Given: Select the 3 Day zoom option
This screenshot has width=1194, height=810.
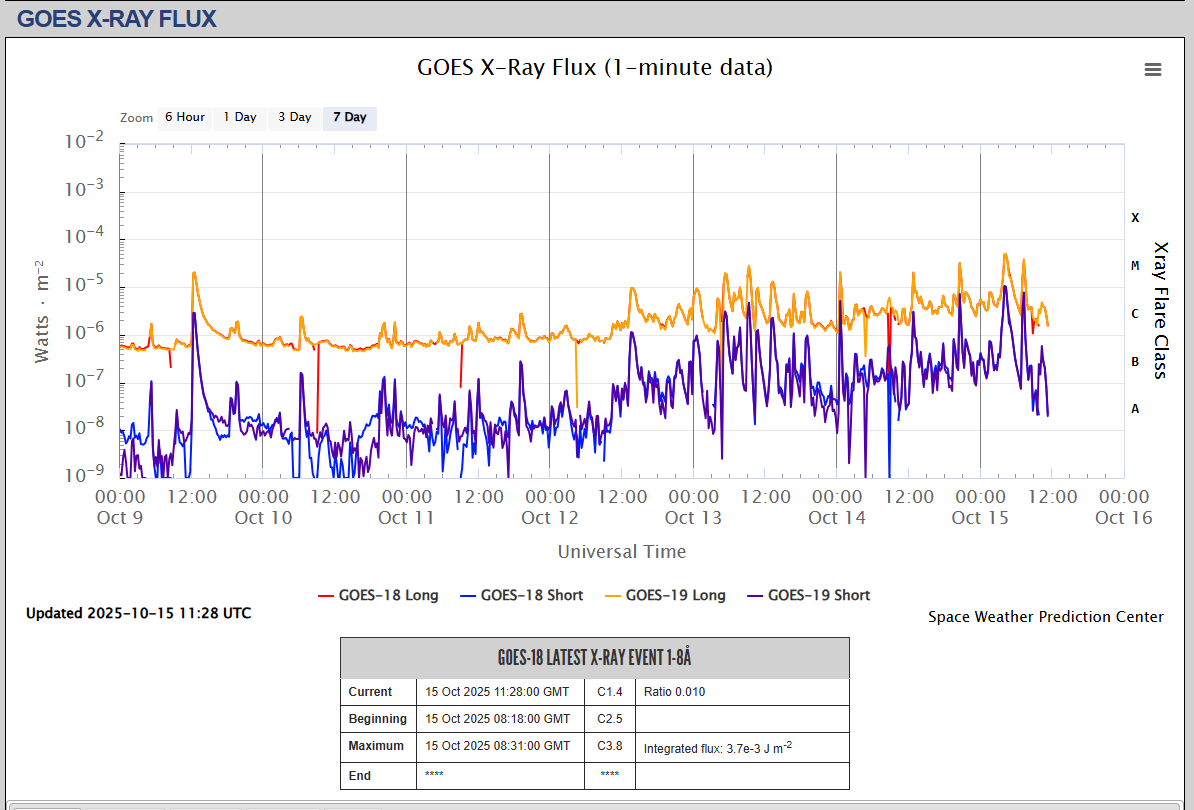Looking at the screenshot, I should 295,118.
